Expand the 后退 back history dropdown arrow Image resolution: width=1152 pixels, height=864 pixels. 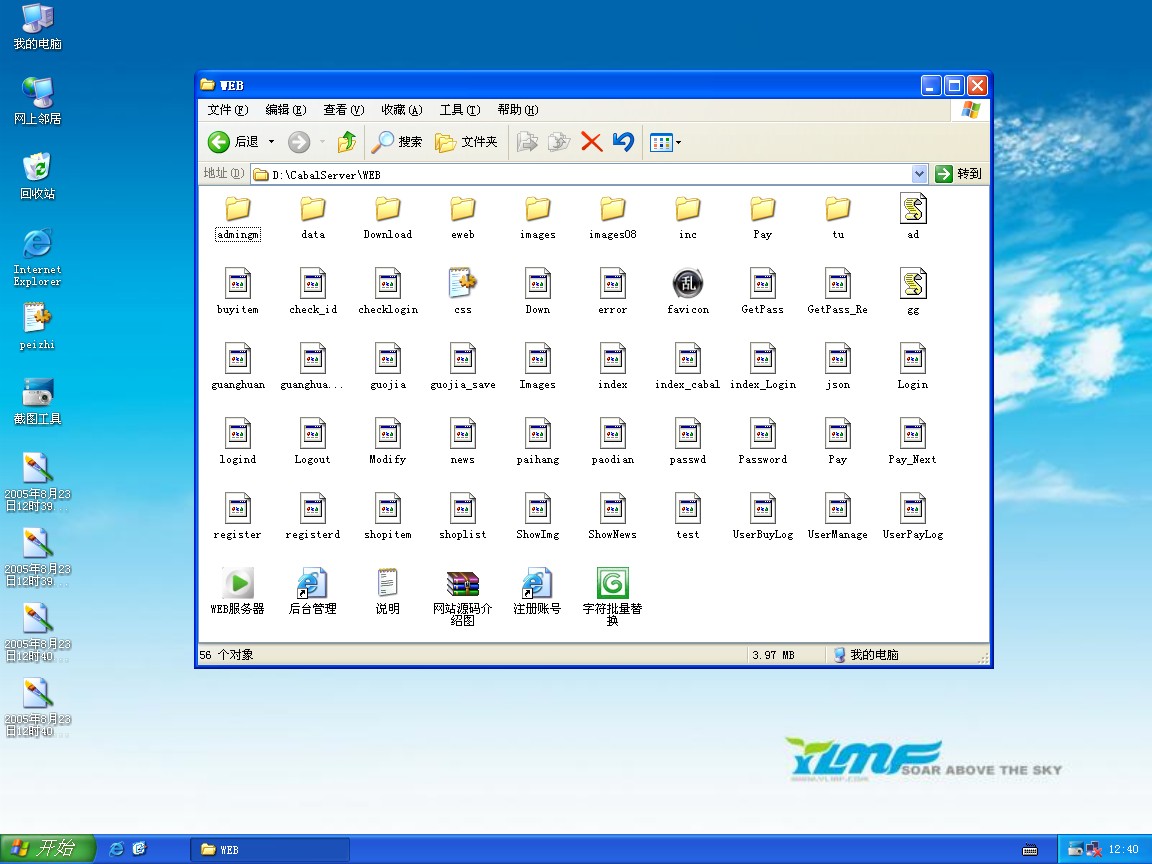[x=271, y=142]
